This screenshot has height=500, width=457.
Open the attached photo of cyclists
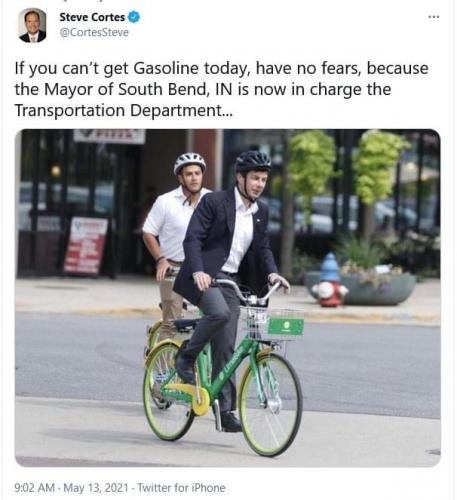coord(228,298)
